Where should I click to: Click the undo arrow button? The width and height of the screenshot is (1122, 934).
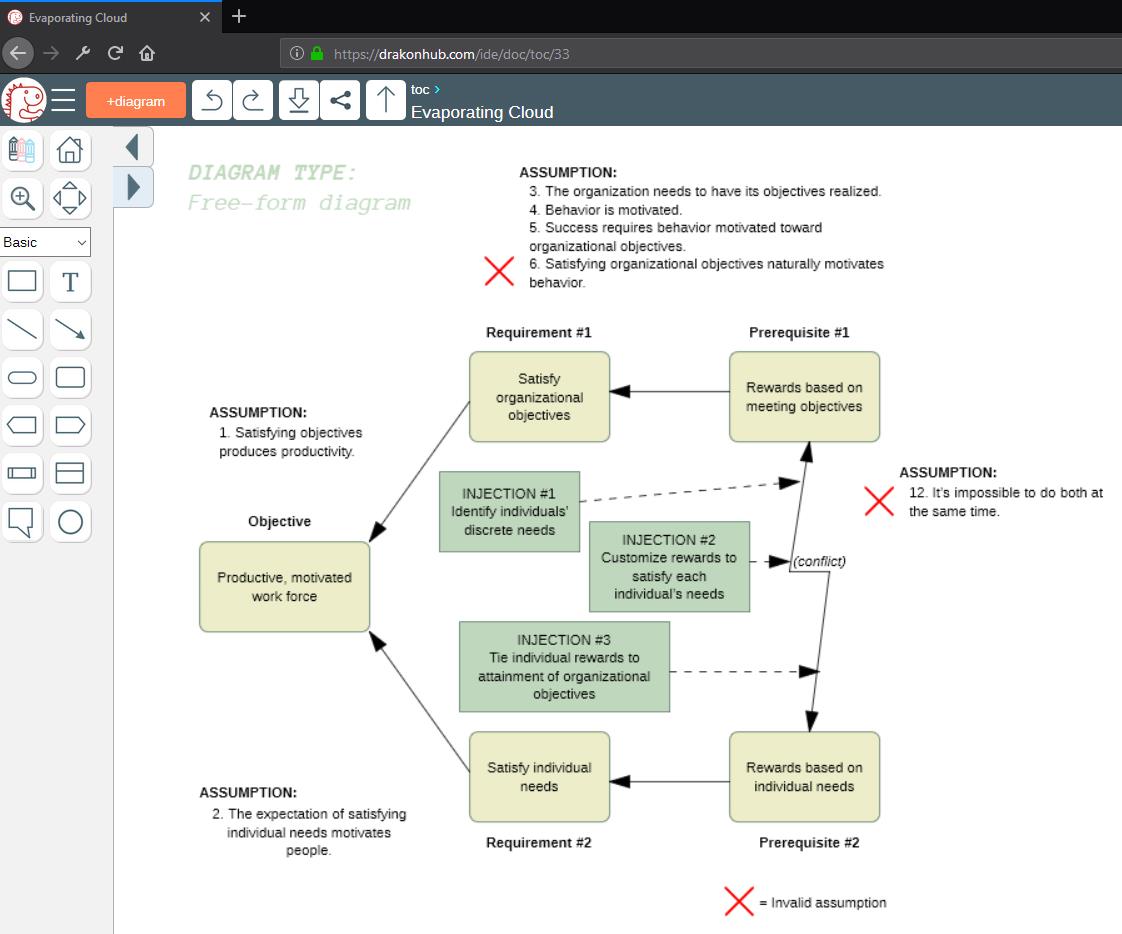[212, 100]
